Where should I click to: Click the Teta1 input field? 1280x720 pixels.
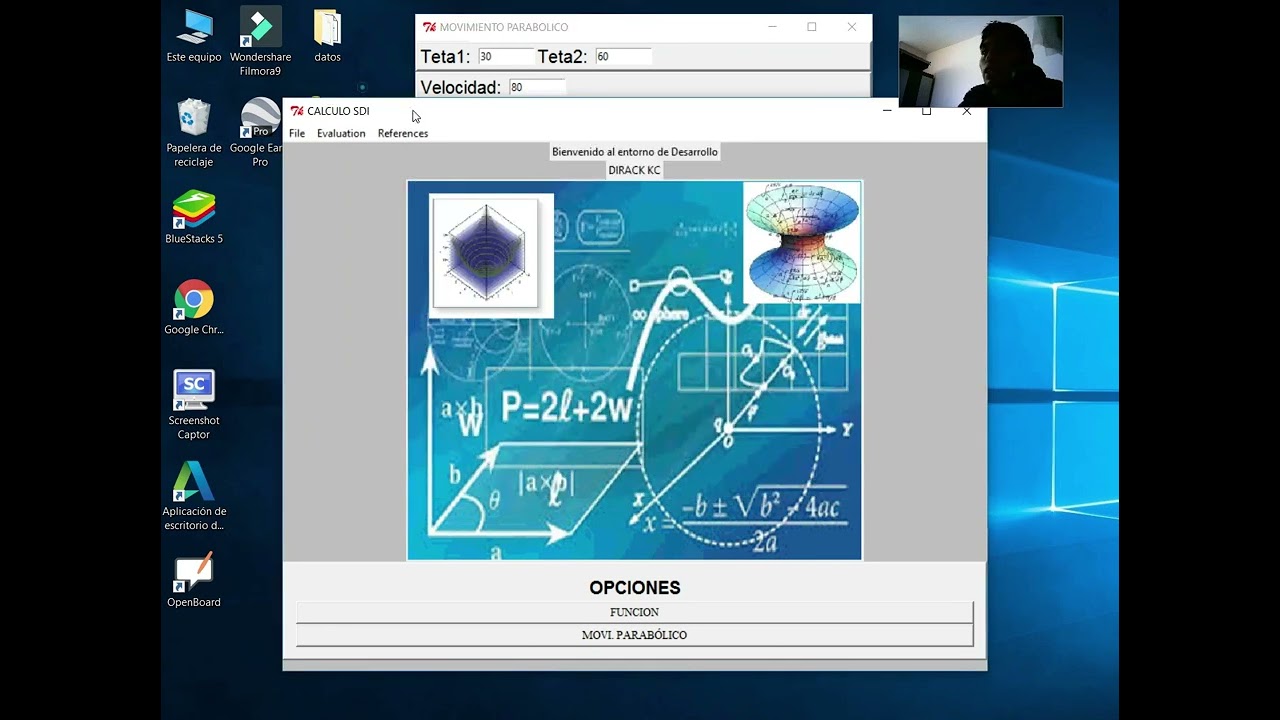505,57
